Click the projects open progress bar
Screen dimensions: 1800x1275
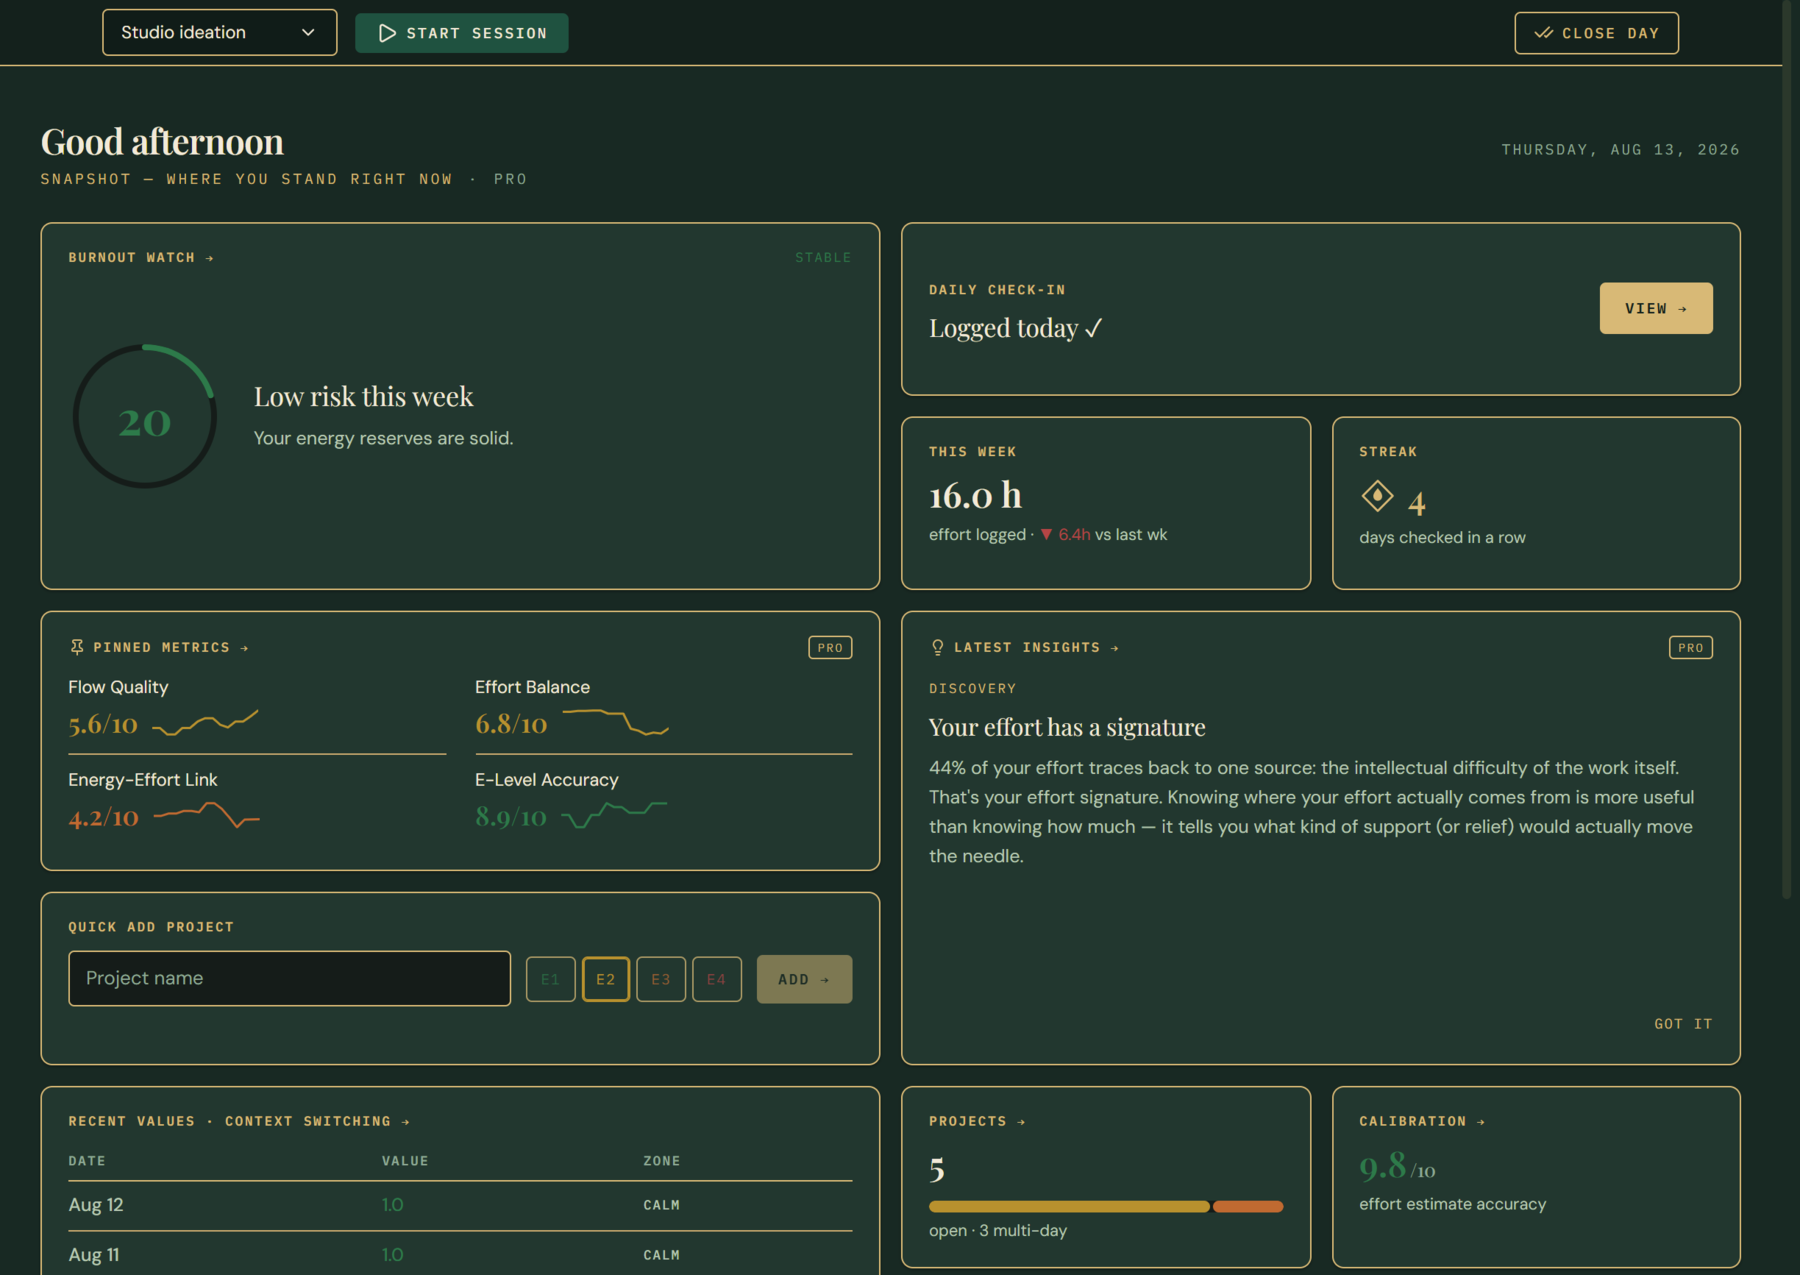pos(1106,1207)
